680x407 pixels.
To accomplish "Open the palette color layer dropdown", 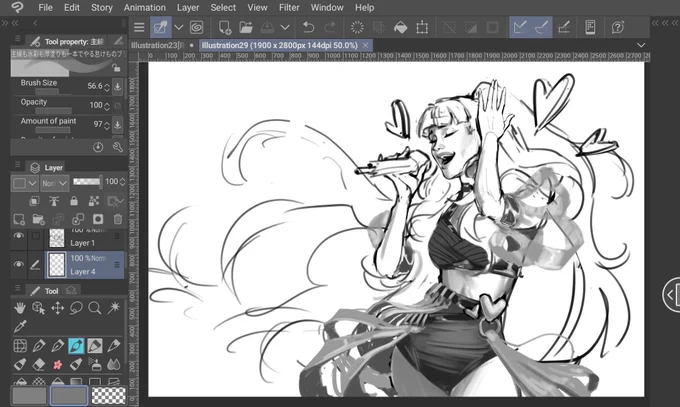I will coord(24,183).
